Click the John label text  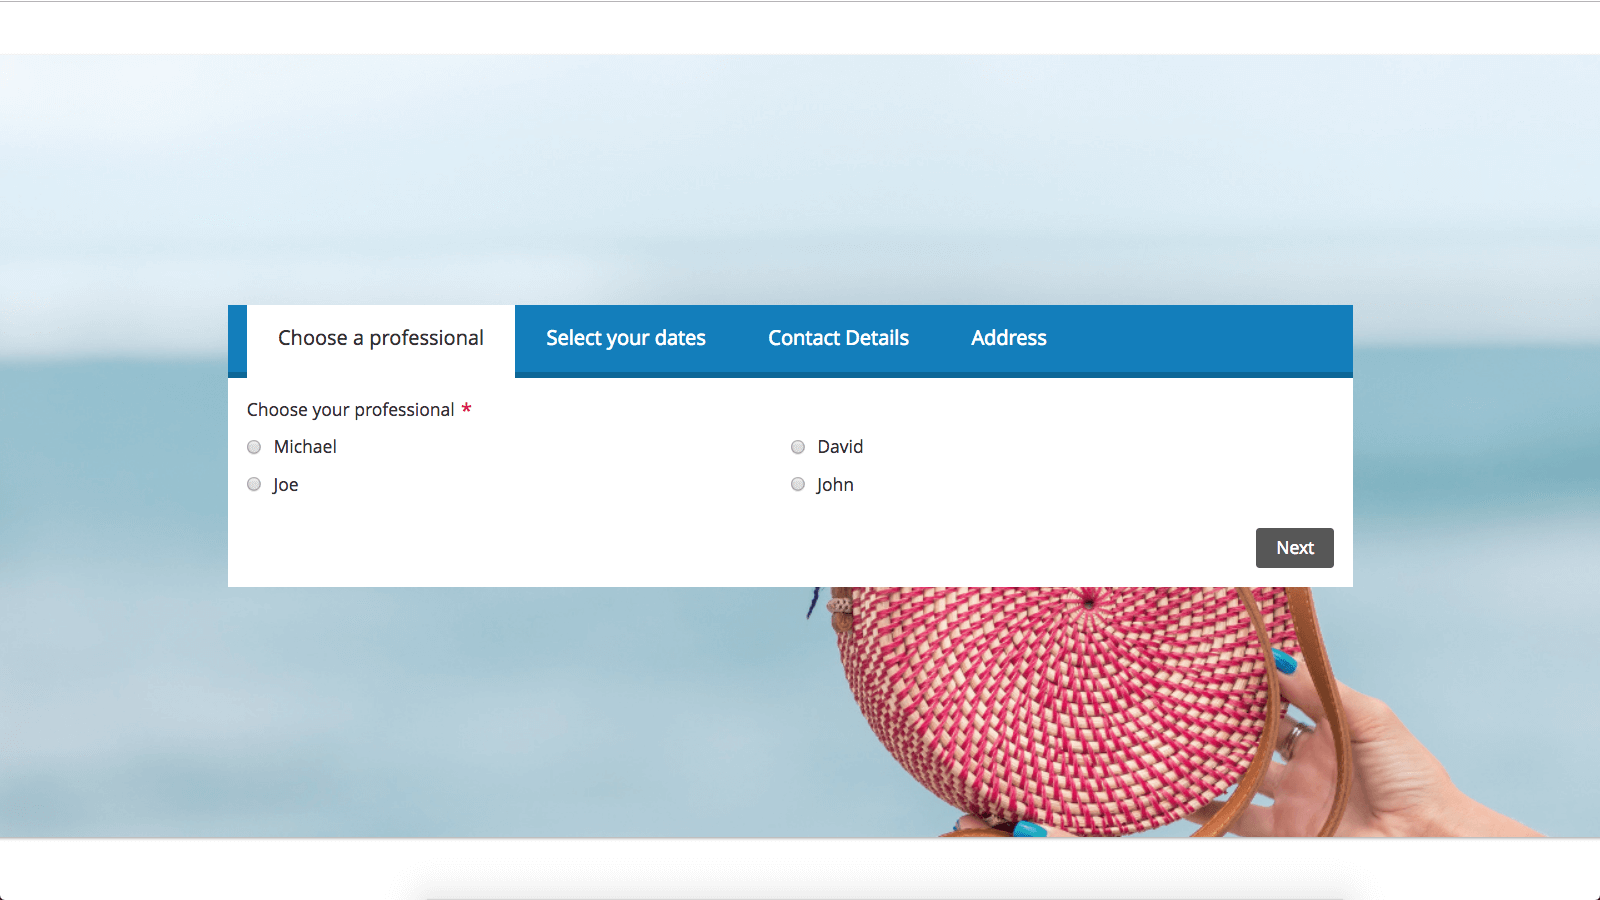pyautogui.click(x=834, y=484)
